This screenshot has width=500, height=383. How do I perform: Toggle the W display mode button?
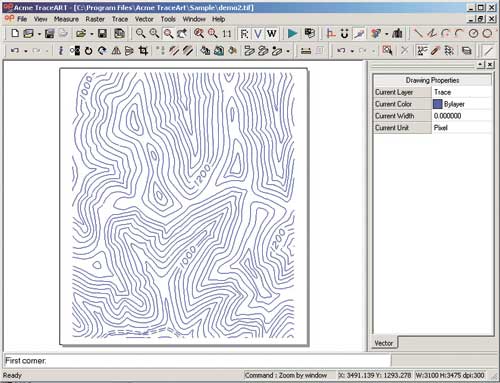272,33
